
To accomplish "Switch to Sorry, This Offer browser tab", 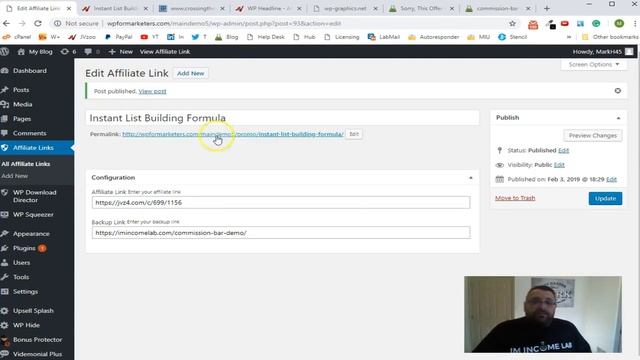I will click(421, 8).
